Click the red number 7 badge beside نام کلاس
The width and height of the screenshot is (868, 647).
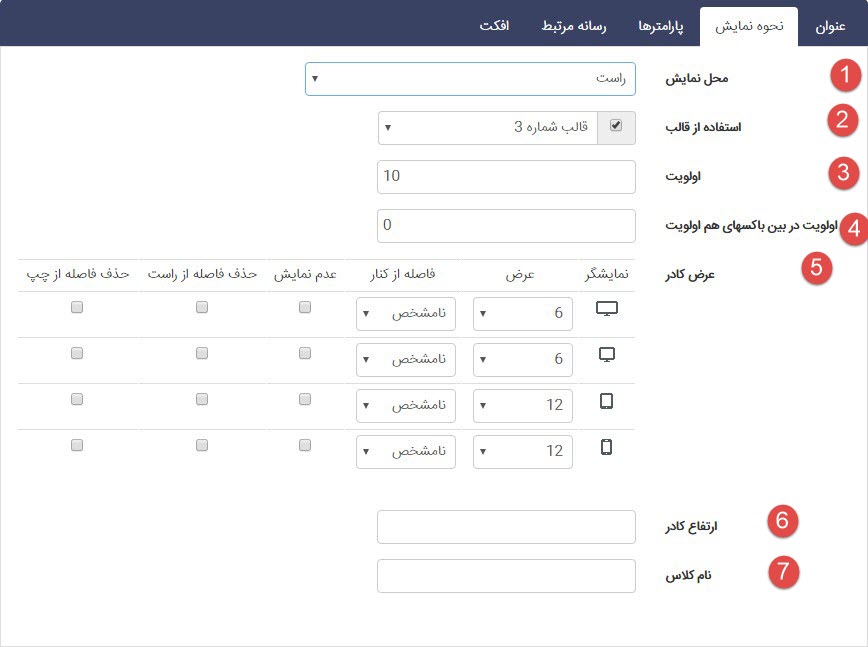pos(784,572)
